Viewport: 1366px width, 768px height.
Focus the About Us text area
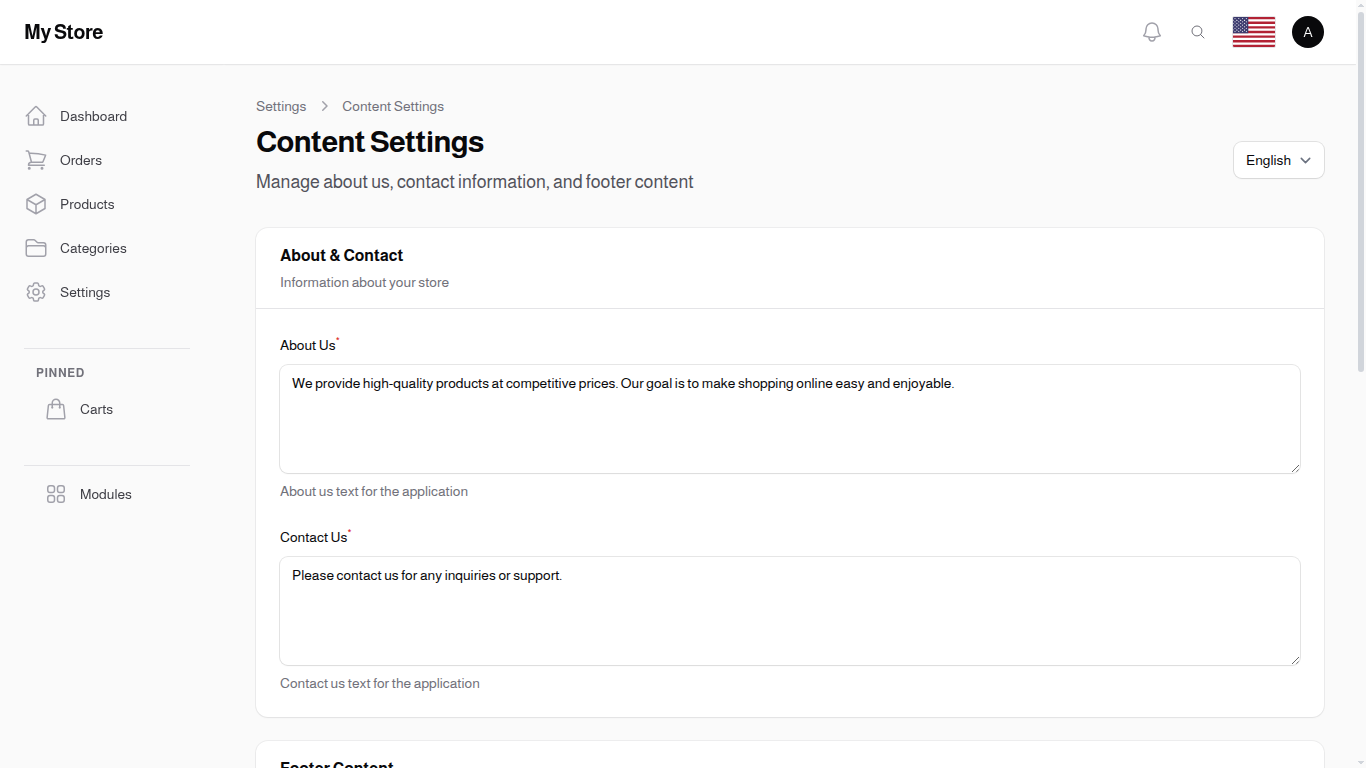pyautogui.click(x=790, y=418)
